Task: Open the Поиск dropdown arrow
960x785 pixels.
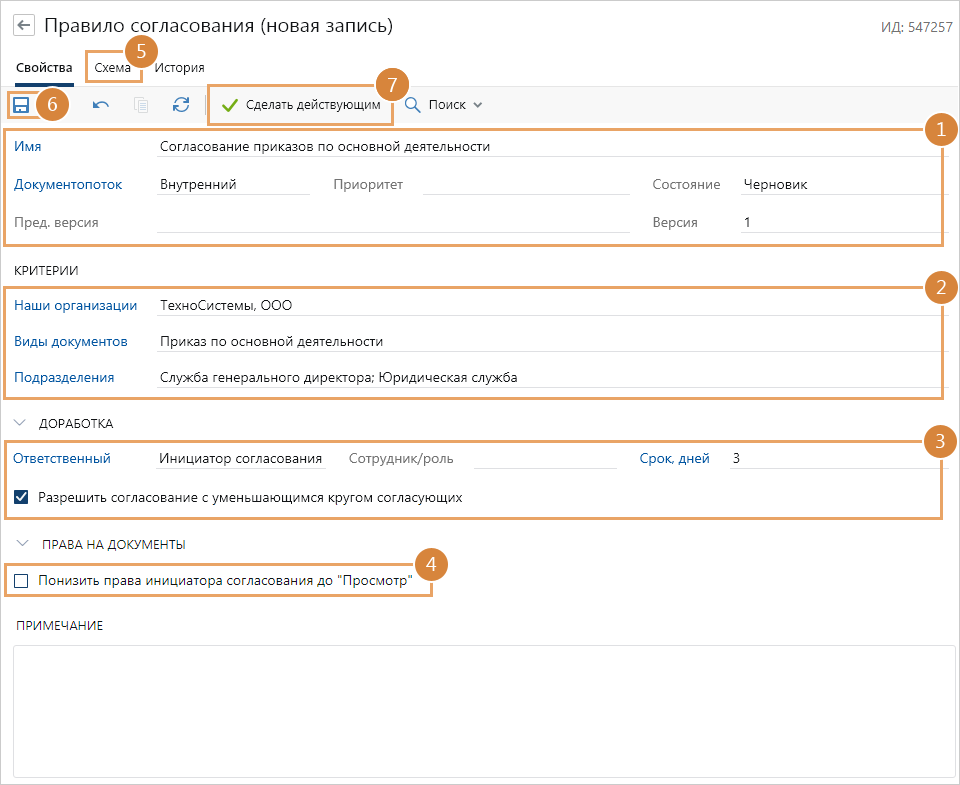Action: [478, 105]
